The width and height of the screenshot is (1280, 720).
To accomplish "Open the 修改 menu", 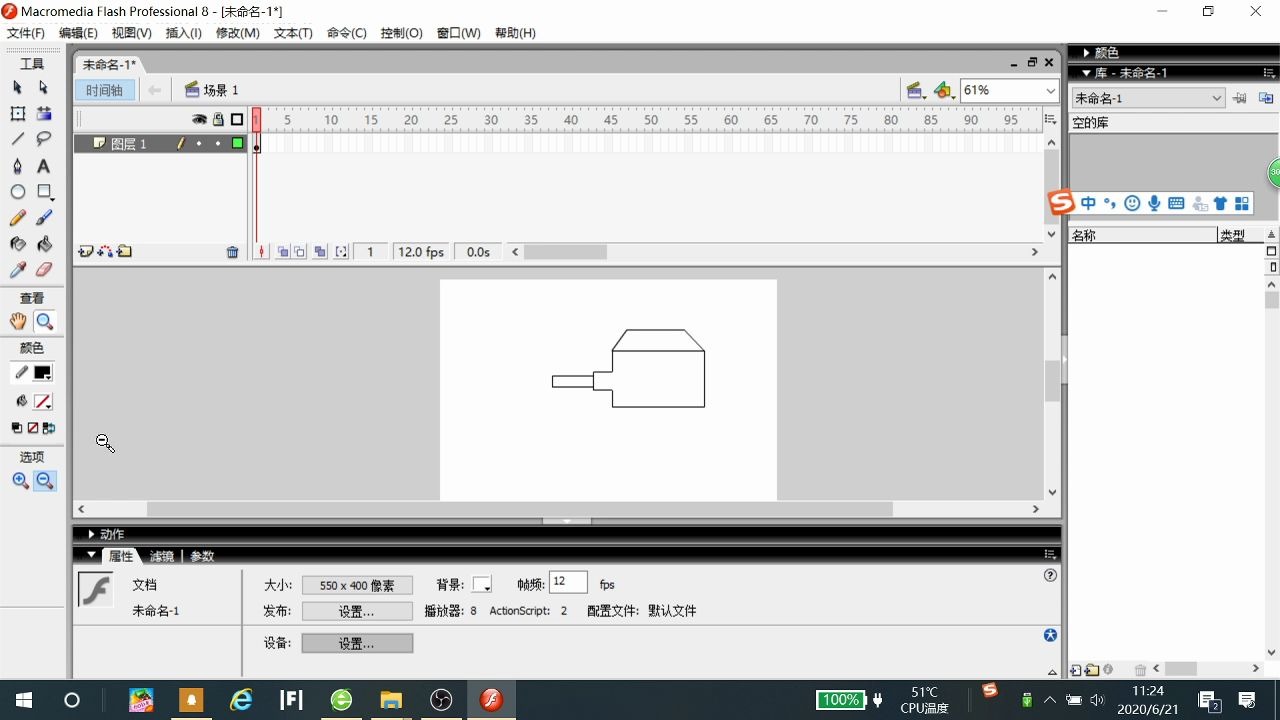I will [237, 32].
